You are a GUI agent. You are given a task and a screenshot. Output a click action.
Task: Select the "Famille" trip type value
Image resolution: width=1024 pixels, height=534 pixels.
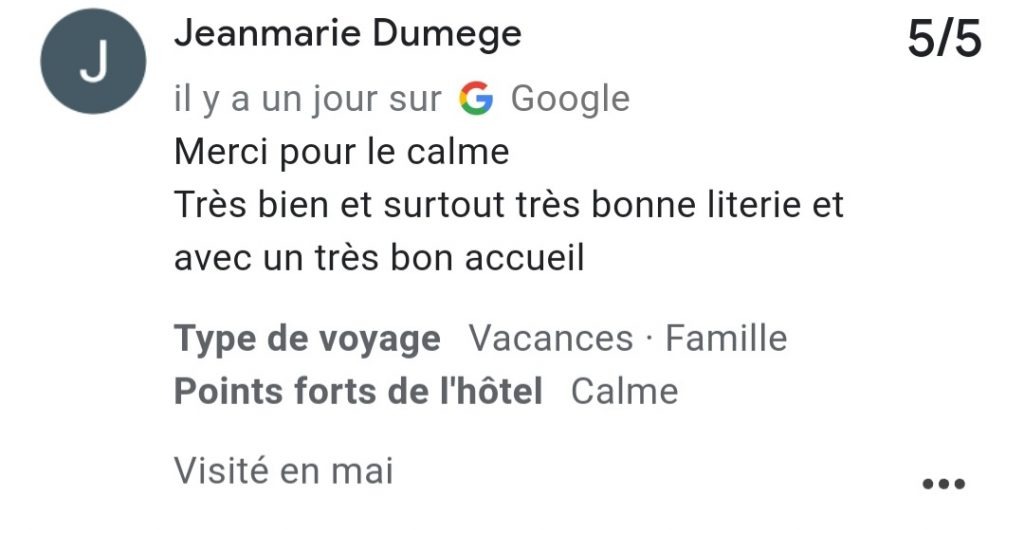click(726, 338)
